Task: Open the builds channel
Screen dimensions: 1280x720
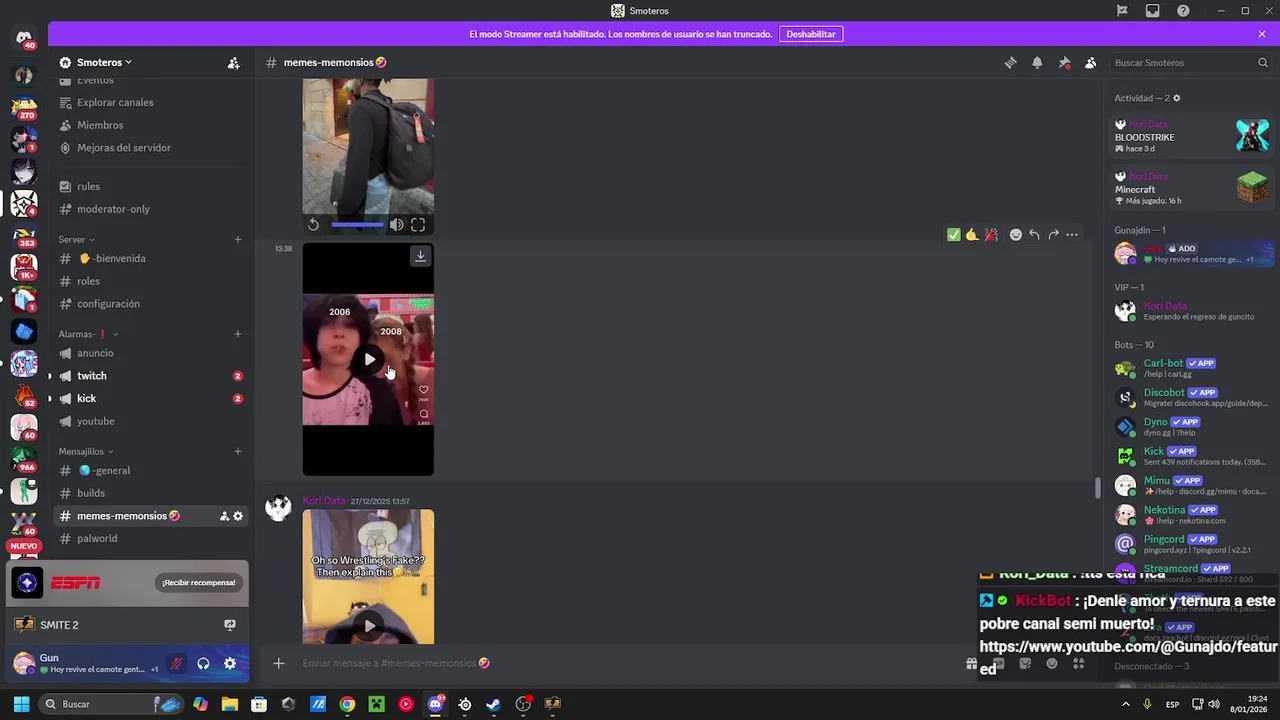Action: point(90,493)
